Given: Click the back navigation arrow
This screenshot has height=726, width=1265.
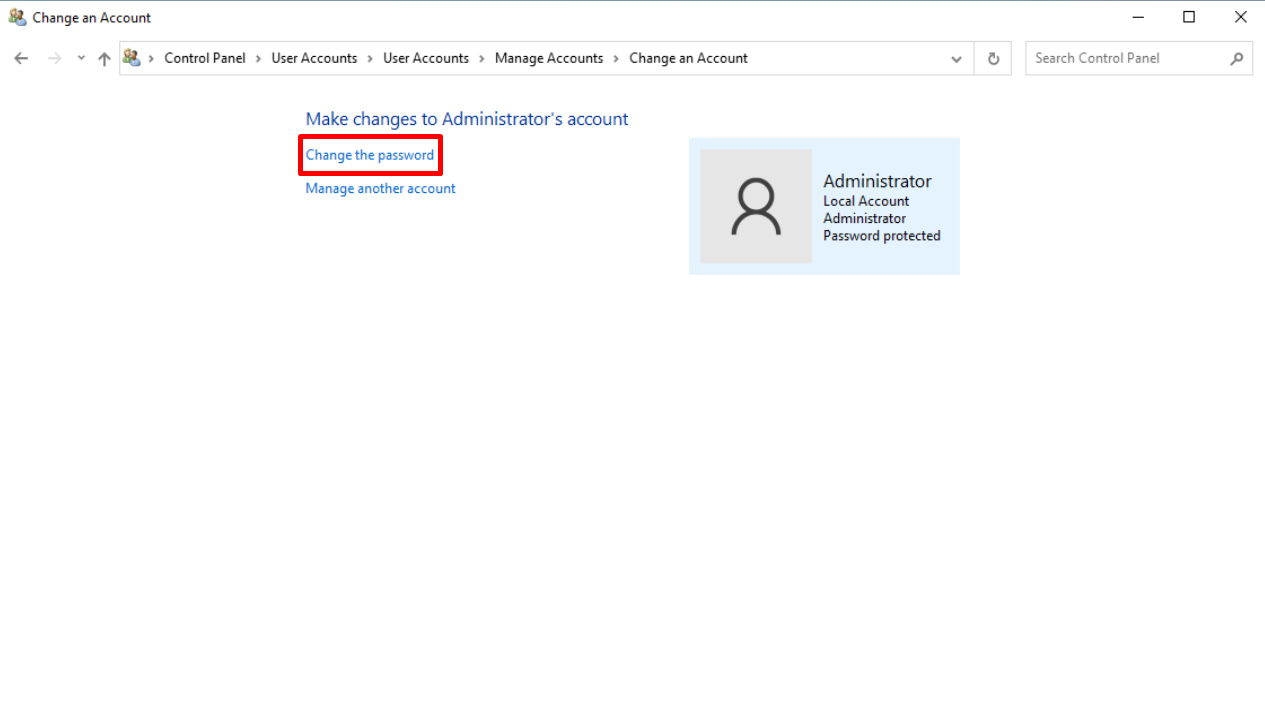Looking at the screenshot, I should pyautogui.click(x=21, y=58).
